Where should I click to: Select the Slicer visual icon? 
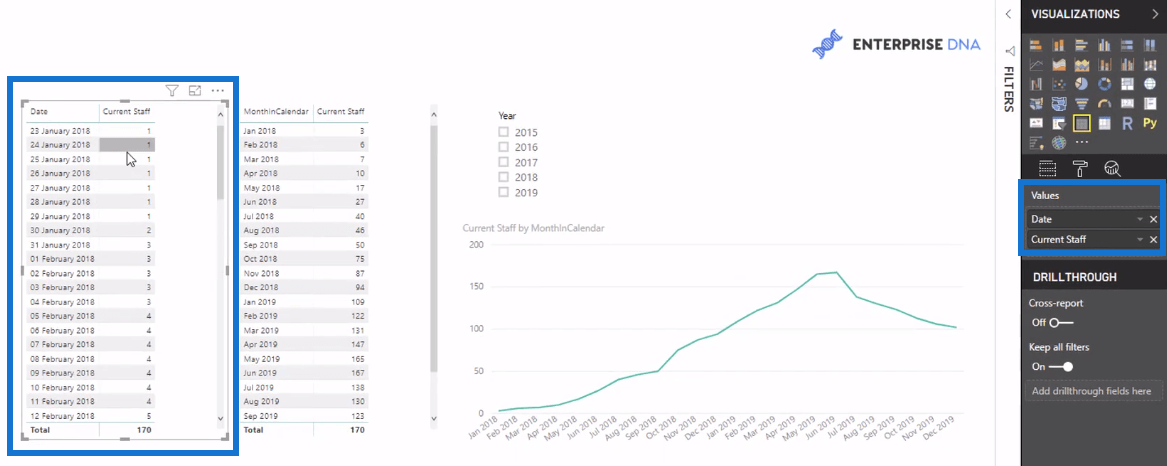[x=1058, y=123]
